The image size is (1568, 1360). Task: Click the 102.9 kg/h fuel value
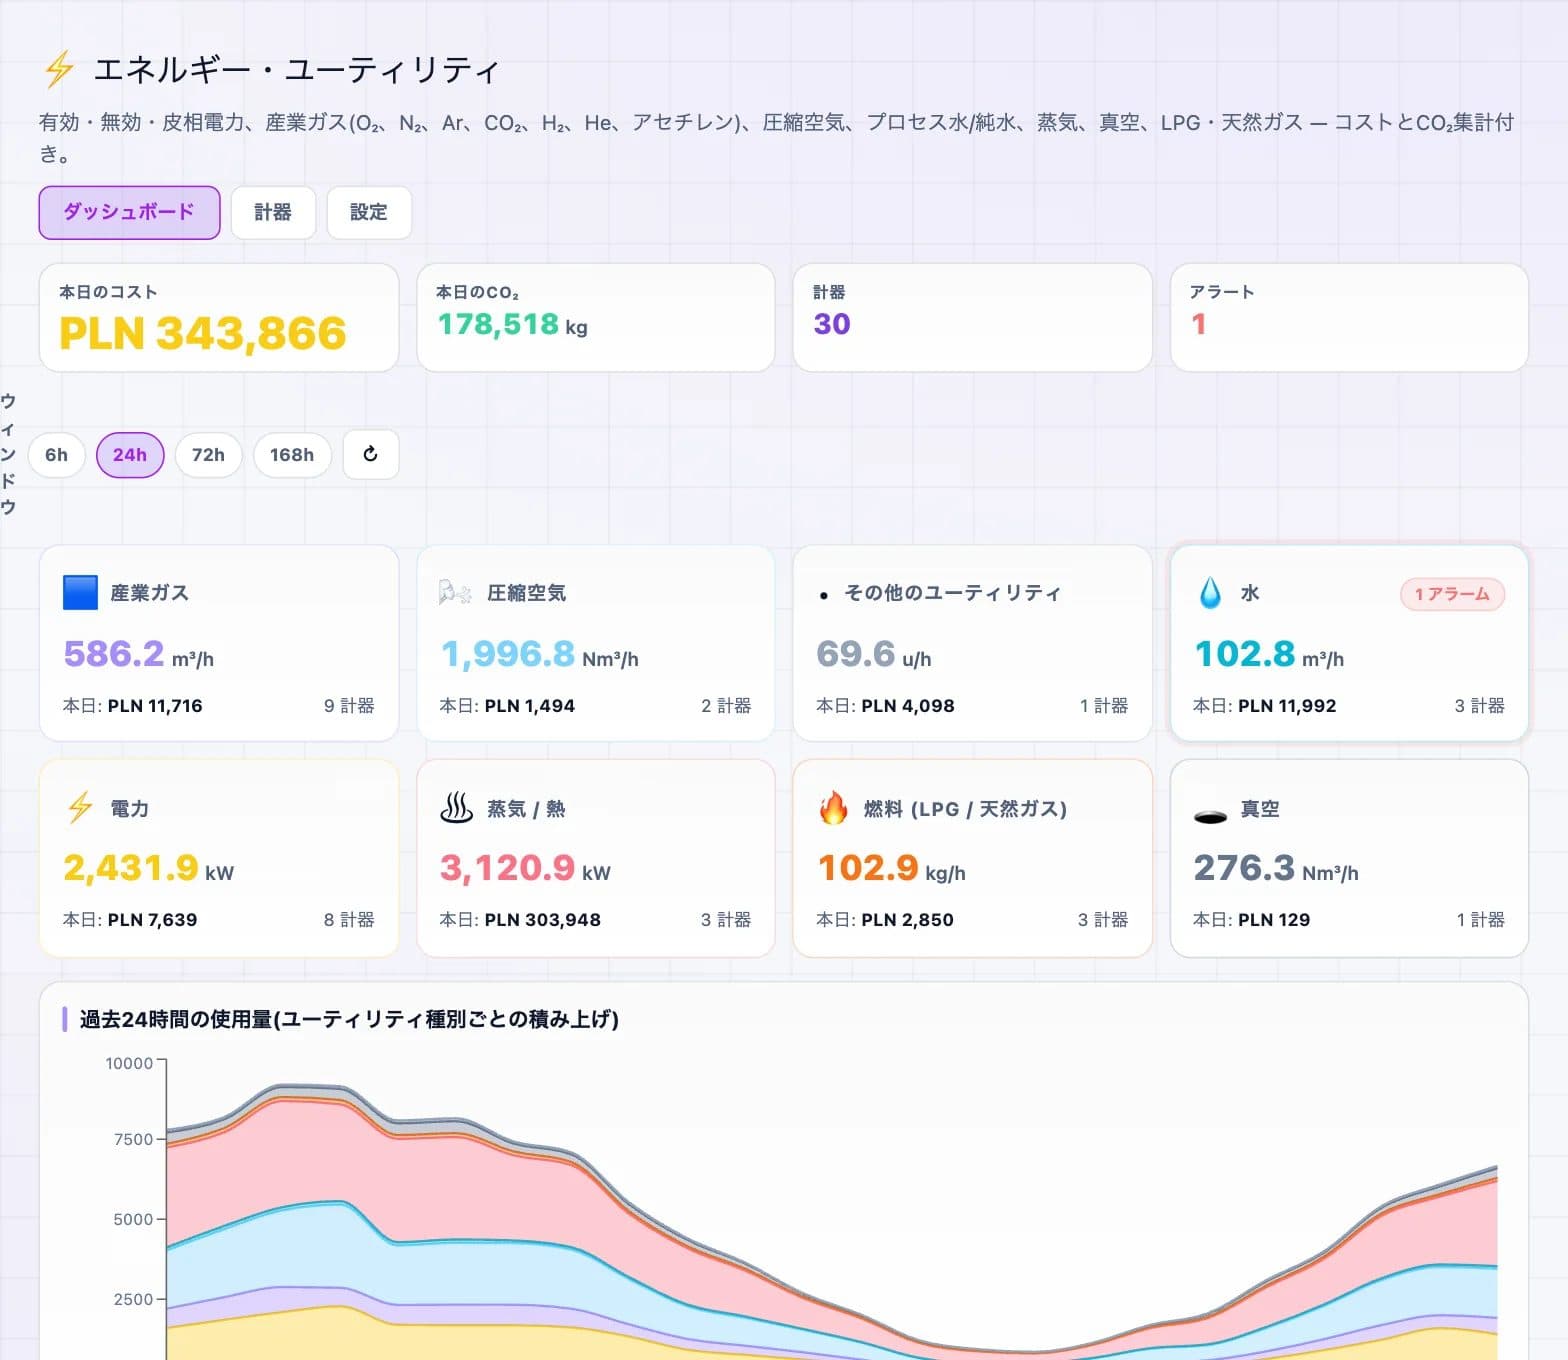[x=892, y=868]
